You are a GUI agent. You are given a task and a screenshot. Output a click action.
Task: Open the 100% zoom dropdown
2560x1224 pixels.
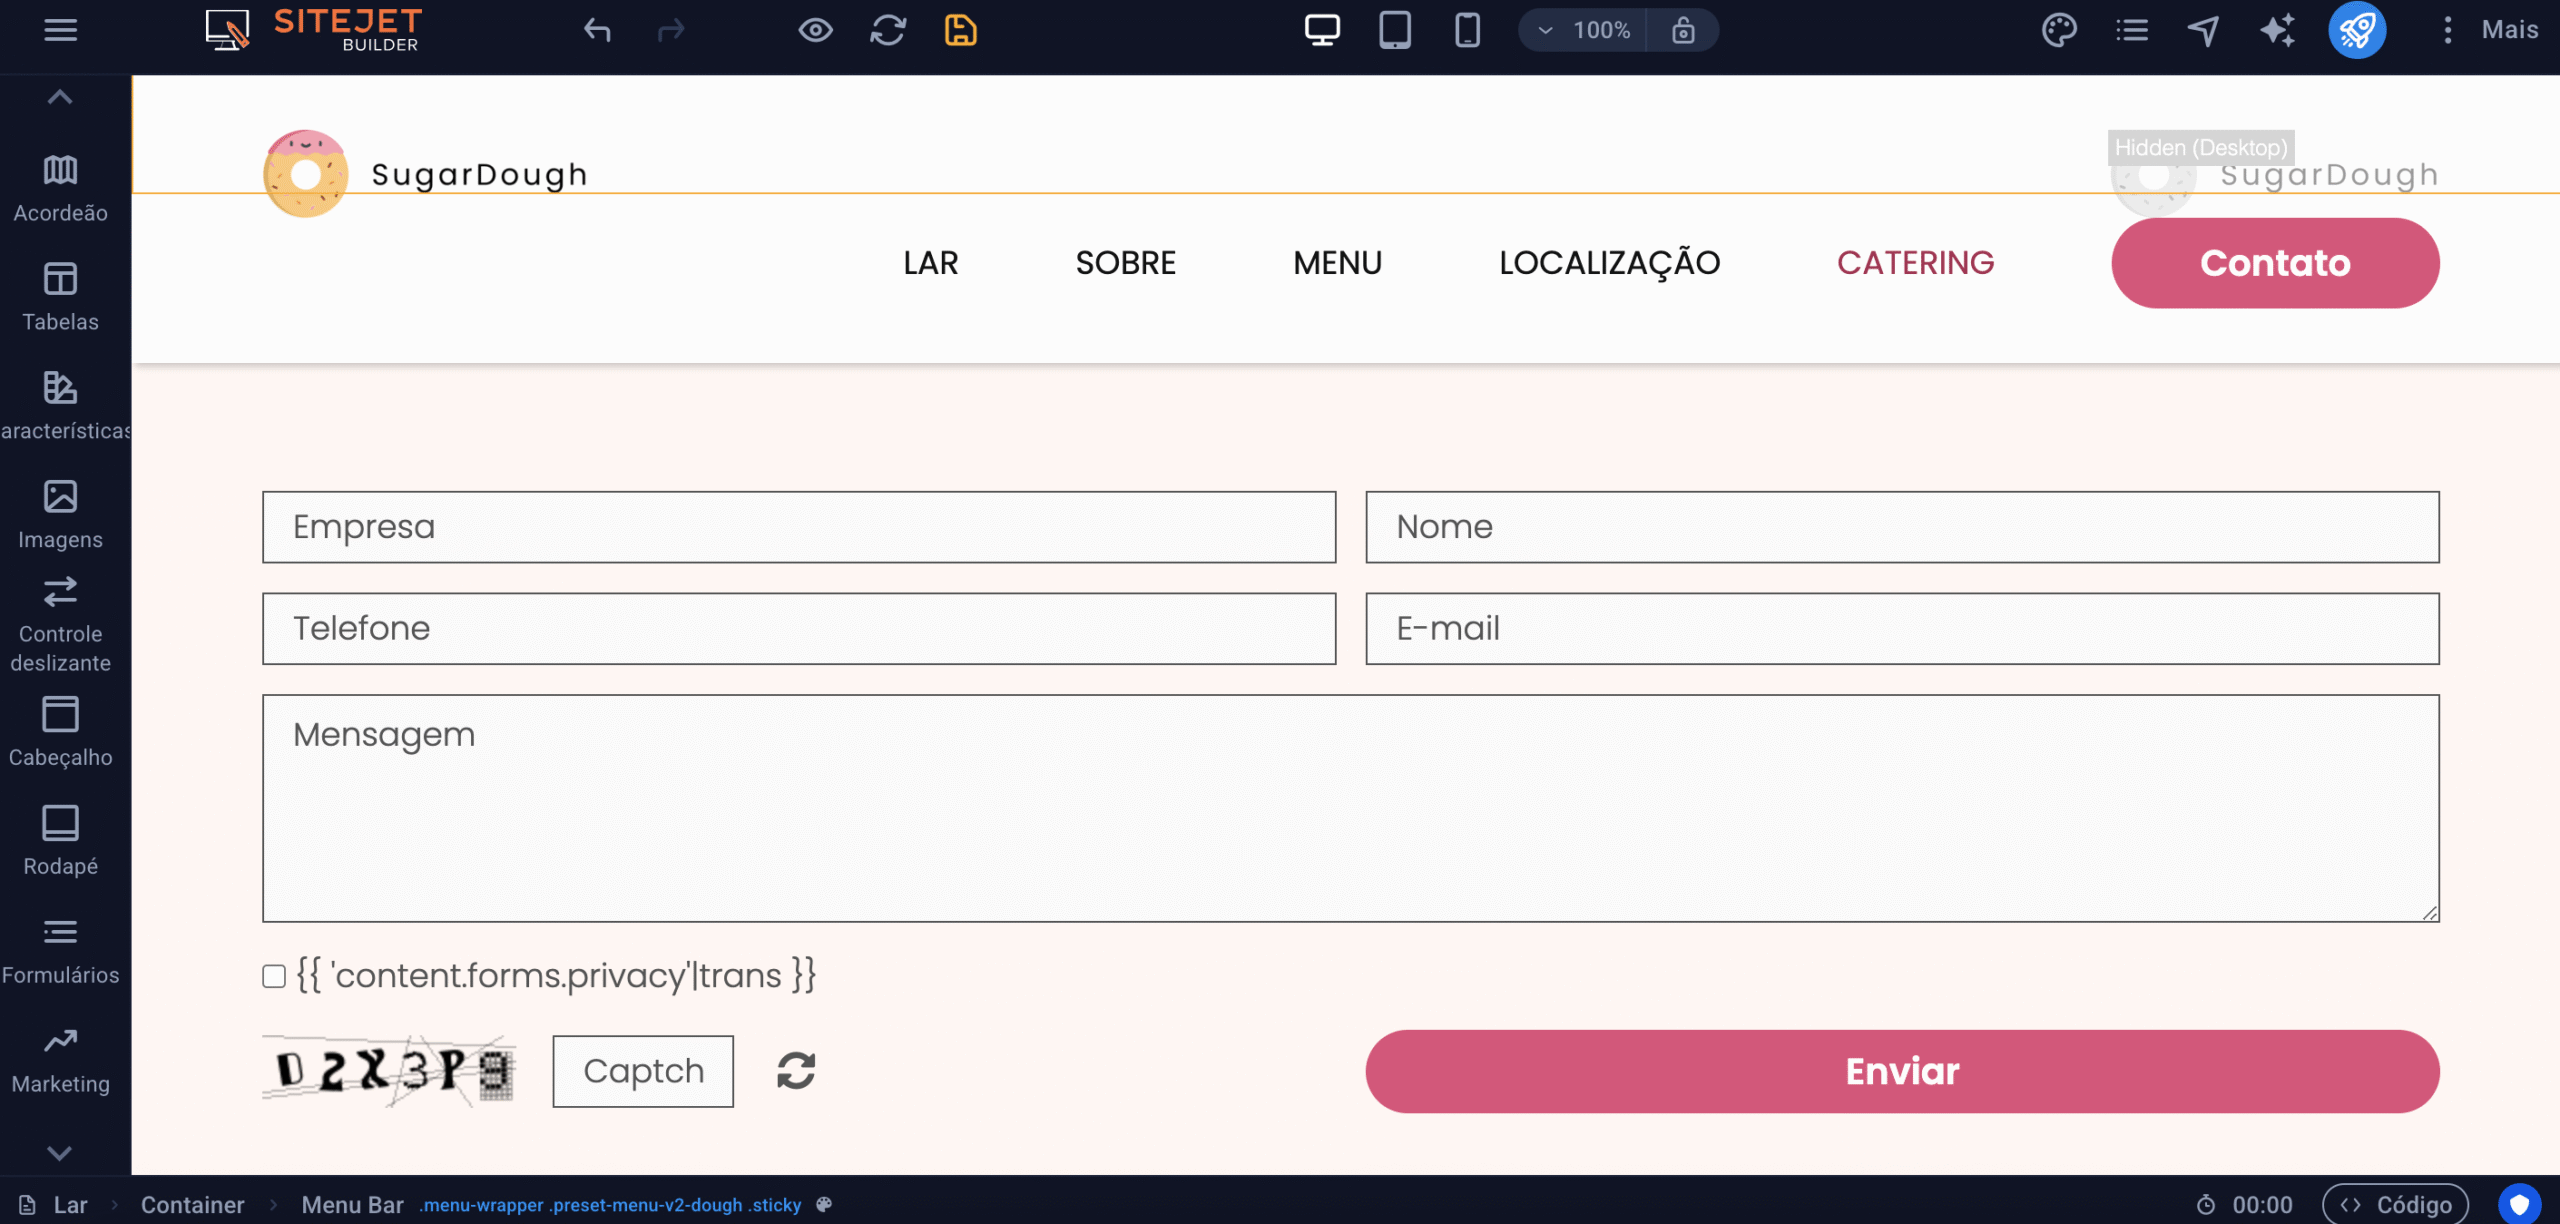point(1583,30)
